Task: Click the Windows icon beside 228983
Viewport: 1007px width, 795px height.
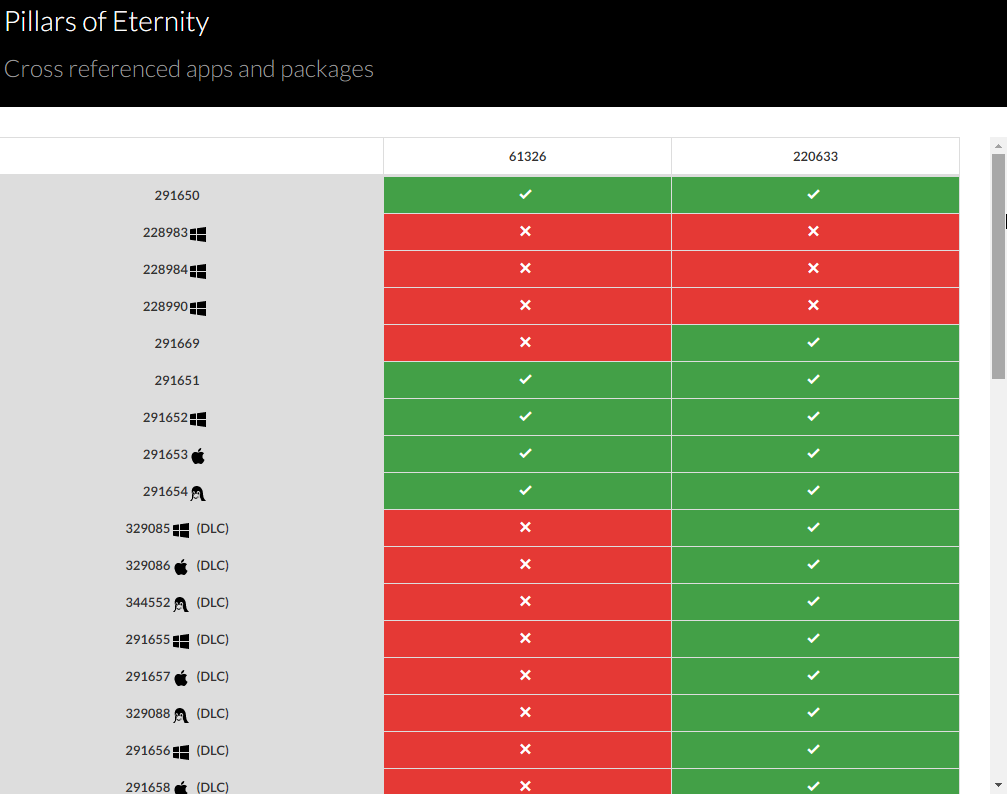Action: tap(198, 233)
